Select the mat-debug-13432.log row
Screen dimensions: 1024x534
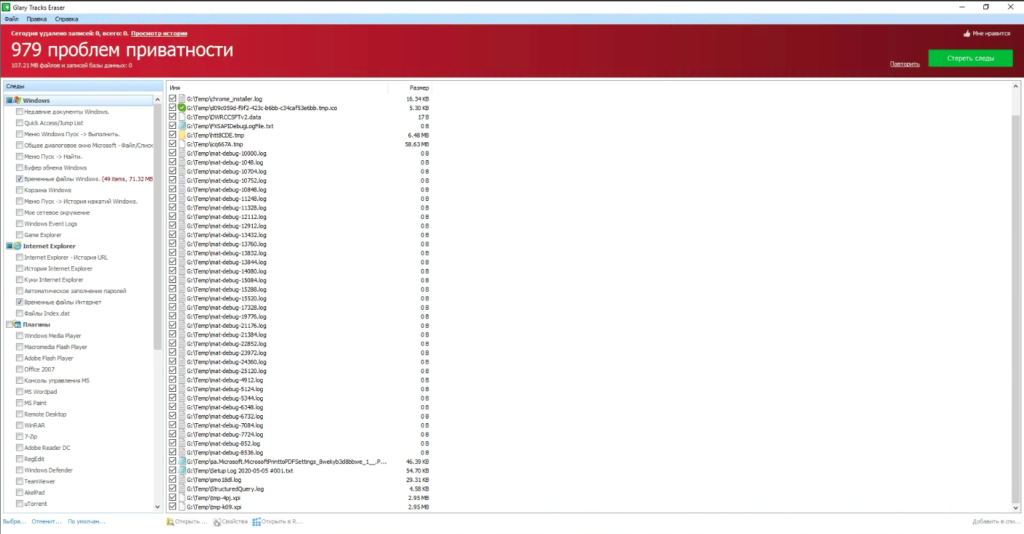(x=299, y=235)
